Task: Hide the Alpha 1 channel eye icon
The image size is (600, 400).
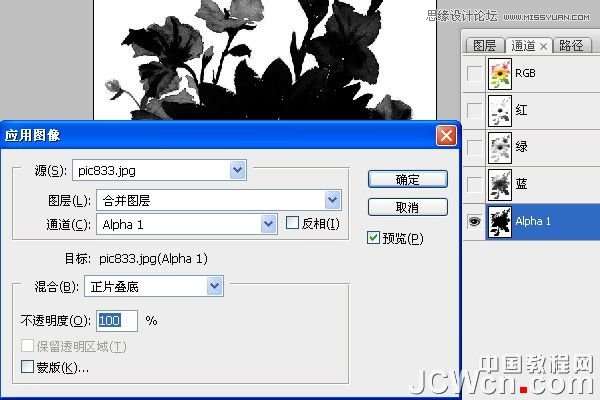Action: pyautogui.click(x=474, y=221)
